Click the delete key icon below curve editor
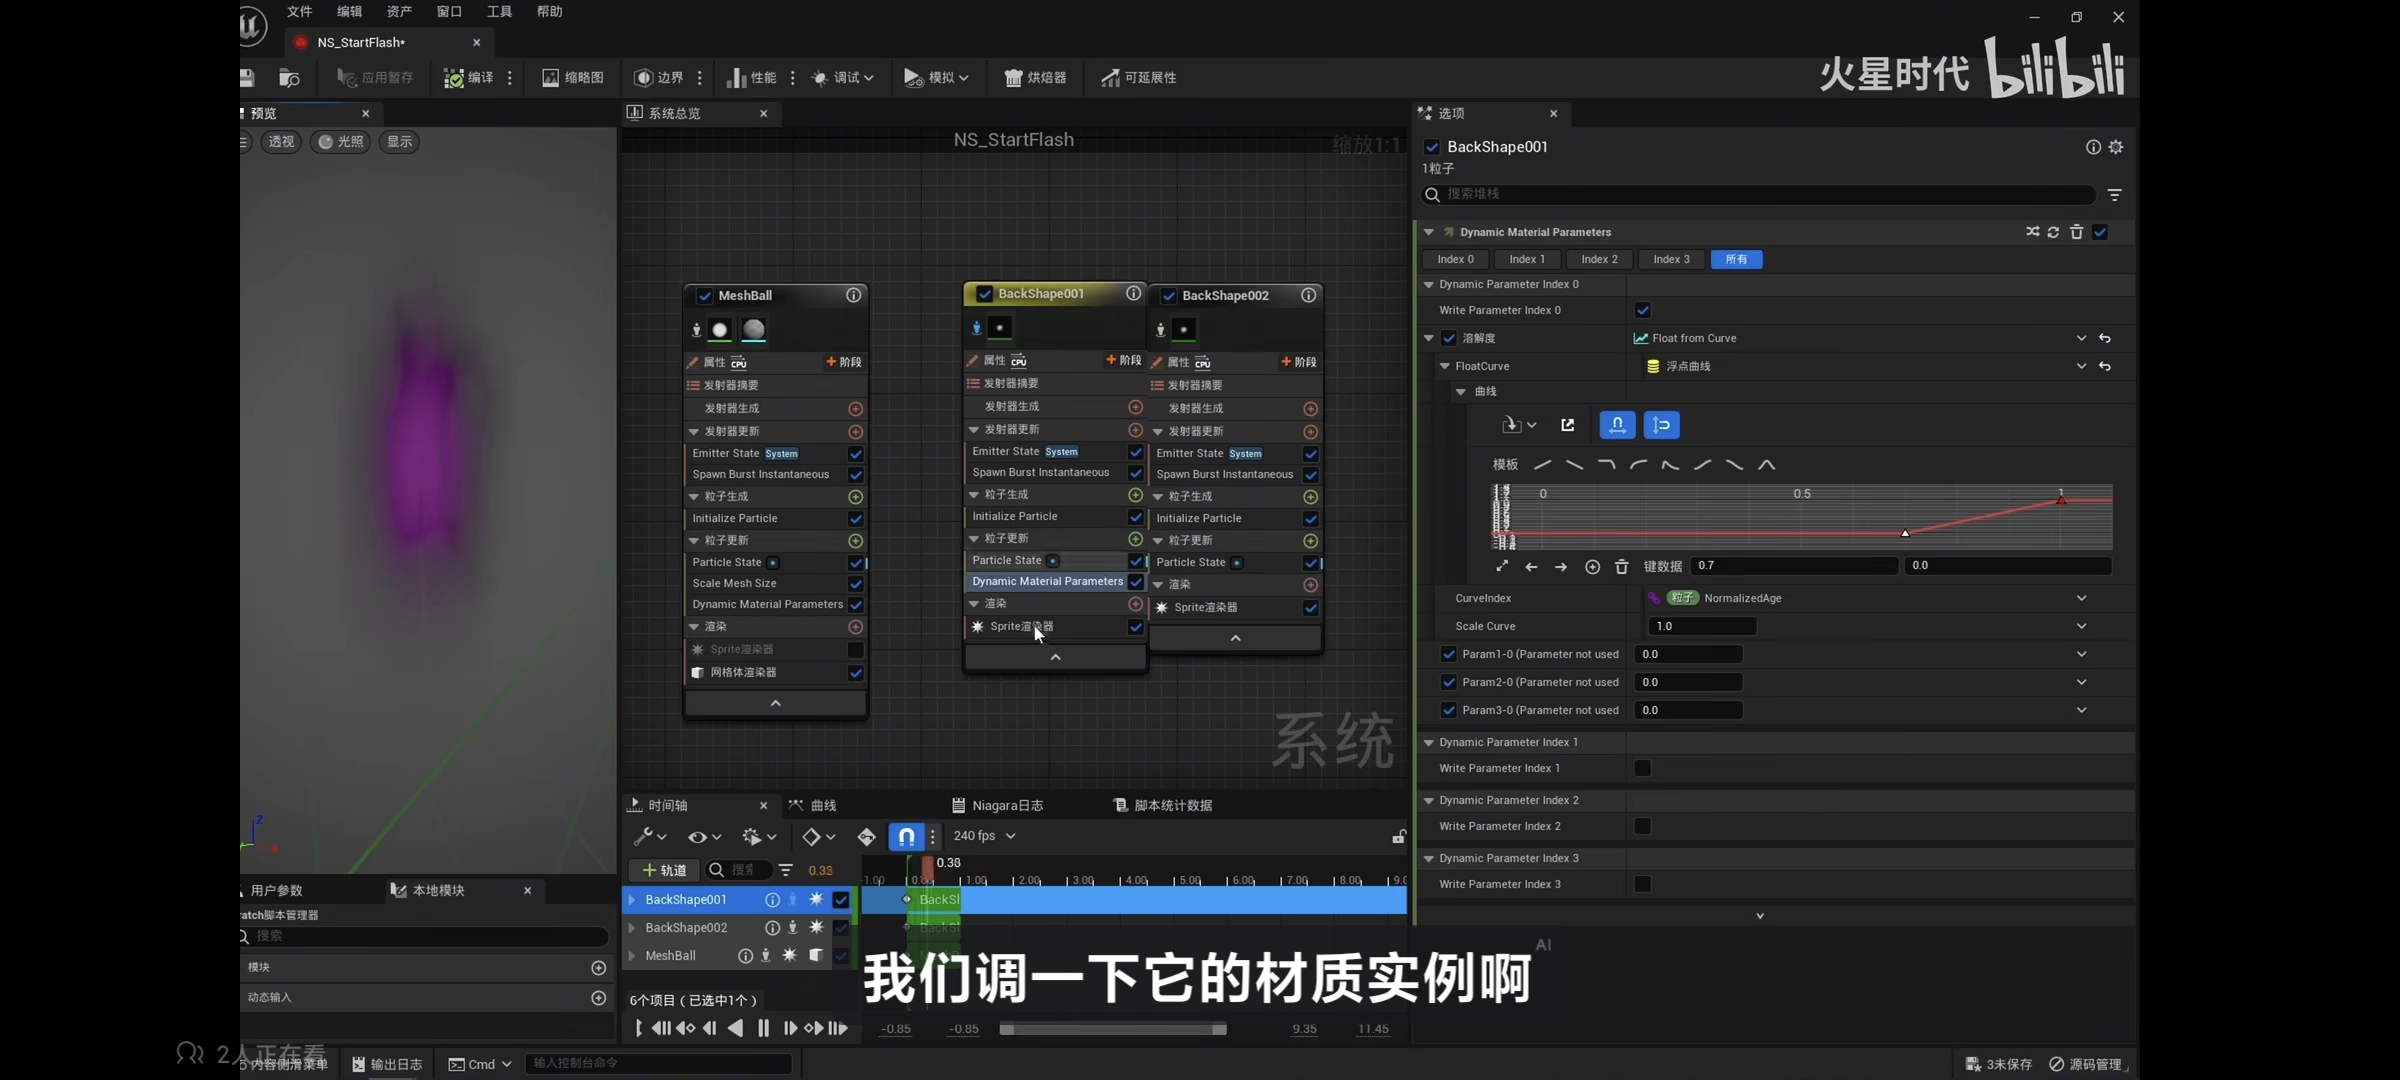This screenshot has height=1080, width=2400. (x=1621, y=567)
